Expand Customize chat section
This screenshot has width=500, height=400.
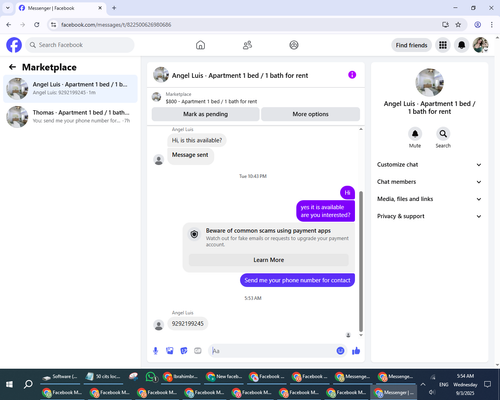(x=429, y=165)
